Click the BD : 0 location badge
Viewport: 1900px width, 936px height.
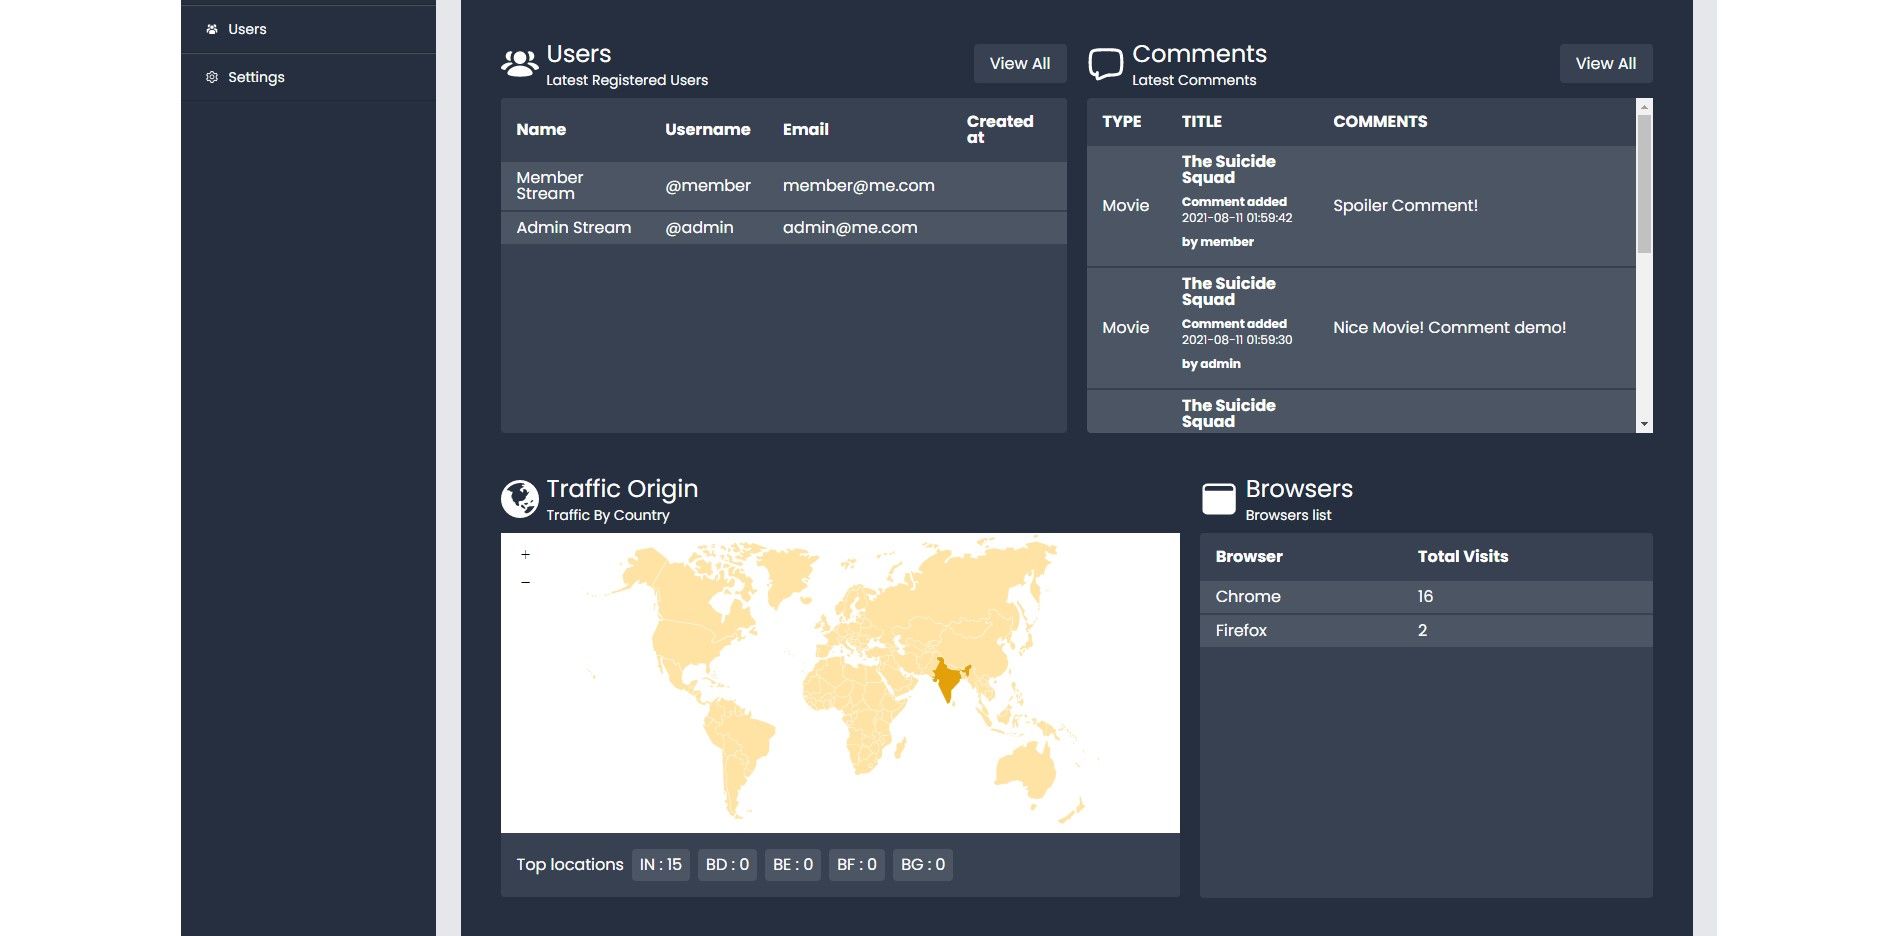(727, 864)
